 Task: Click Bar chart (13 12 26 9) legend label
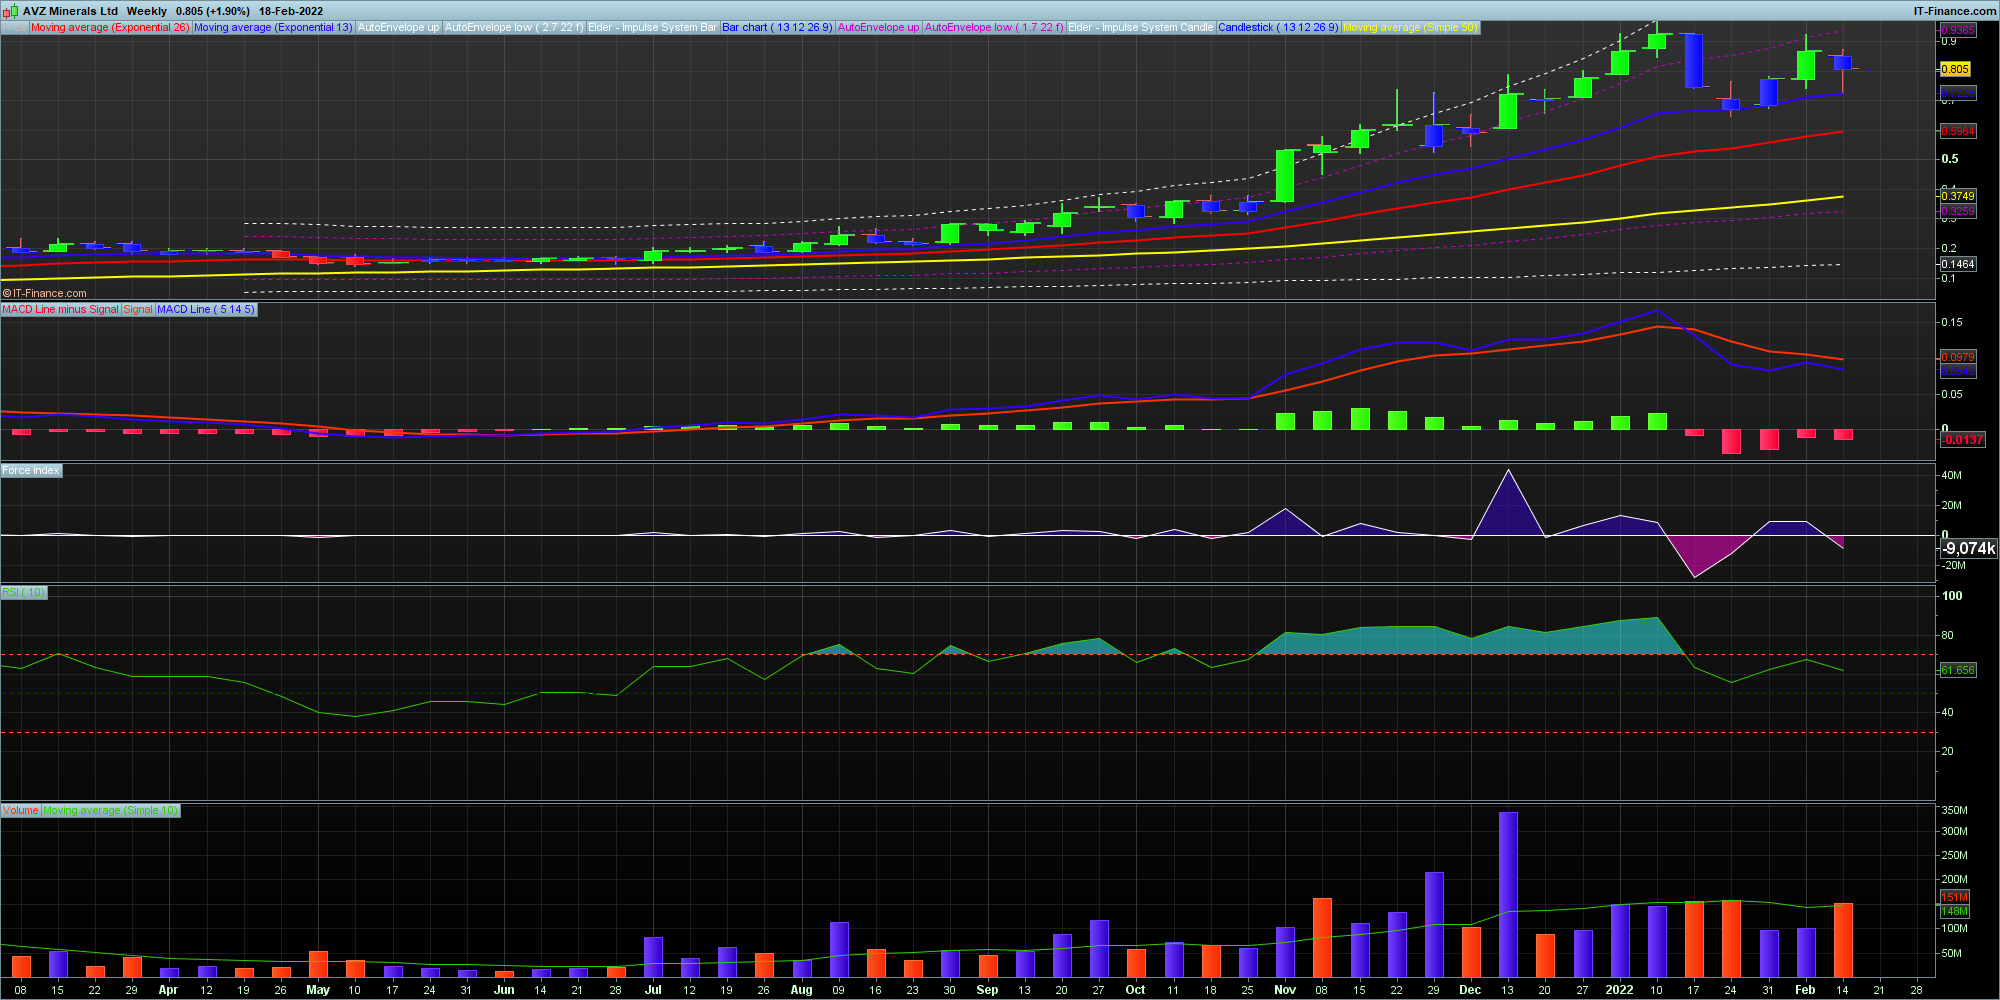(777, 27)
